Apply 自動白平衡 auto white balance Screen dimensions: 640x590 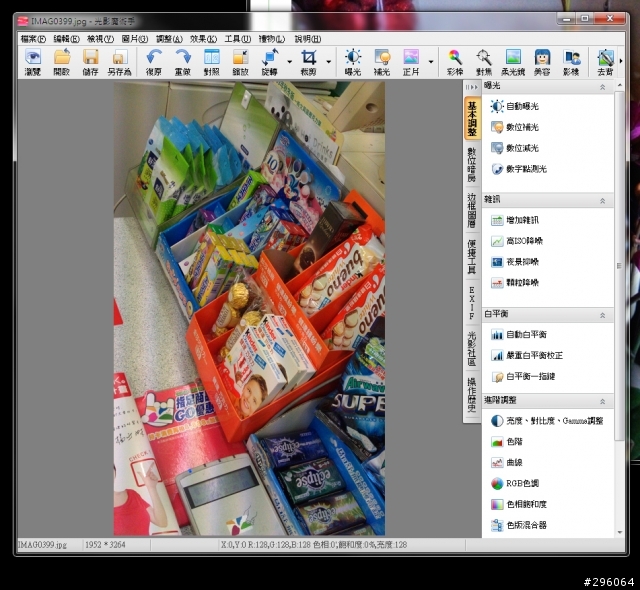(x=518, y=335)
